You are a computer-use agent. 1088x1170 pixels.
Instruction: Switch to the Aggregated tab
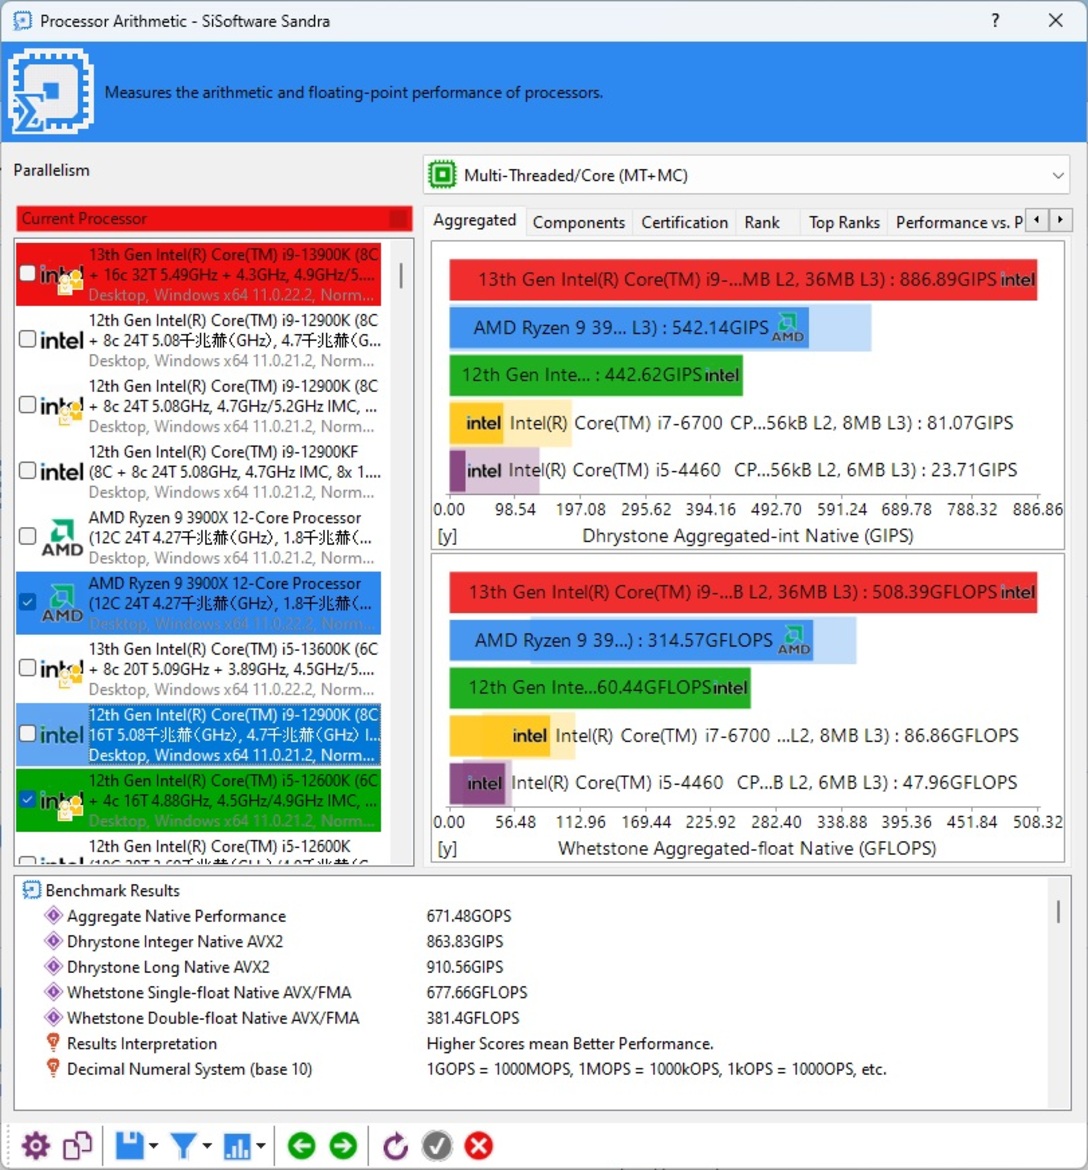point(475,220)
